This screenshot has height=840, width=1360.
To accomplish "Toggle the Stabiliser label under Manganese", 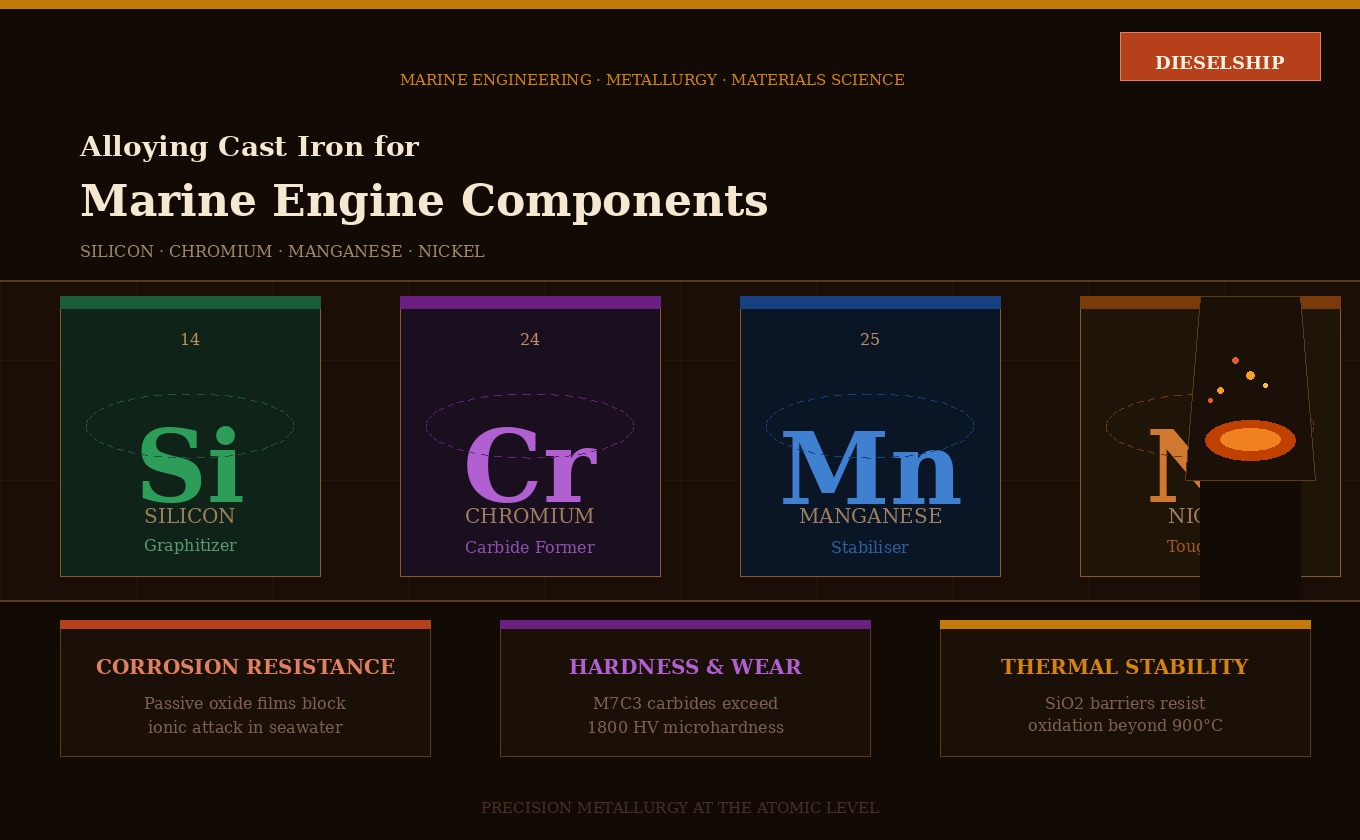I will (x=870, y=547).
